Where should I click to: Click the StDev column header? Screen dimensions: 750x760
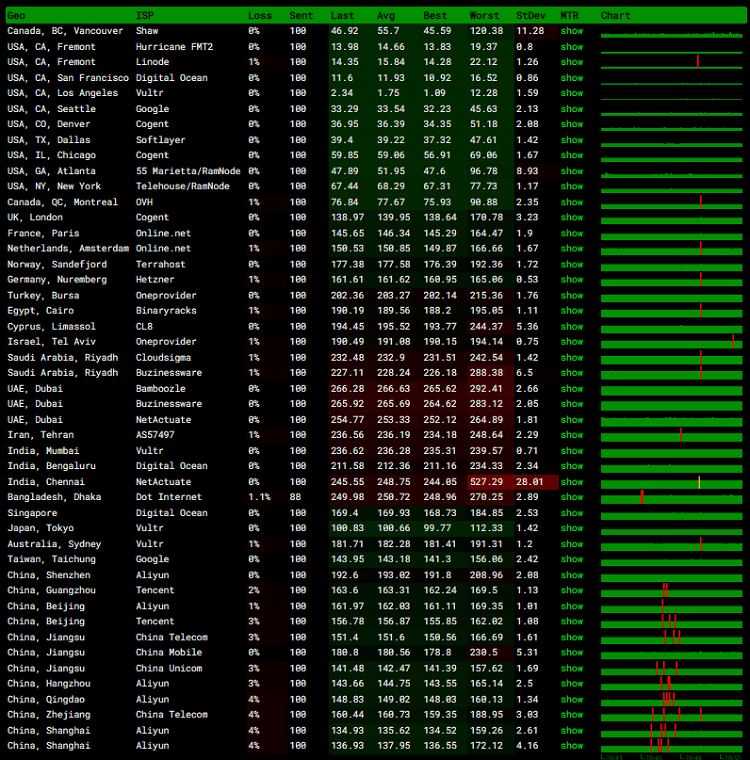pyautogui.click(x=530, y=16)
